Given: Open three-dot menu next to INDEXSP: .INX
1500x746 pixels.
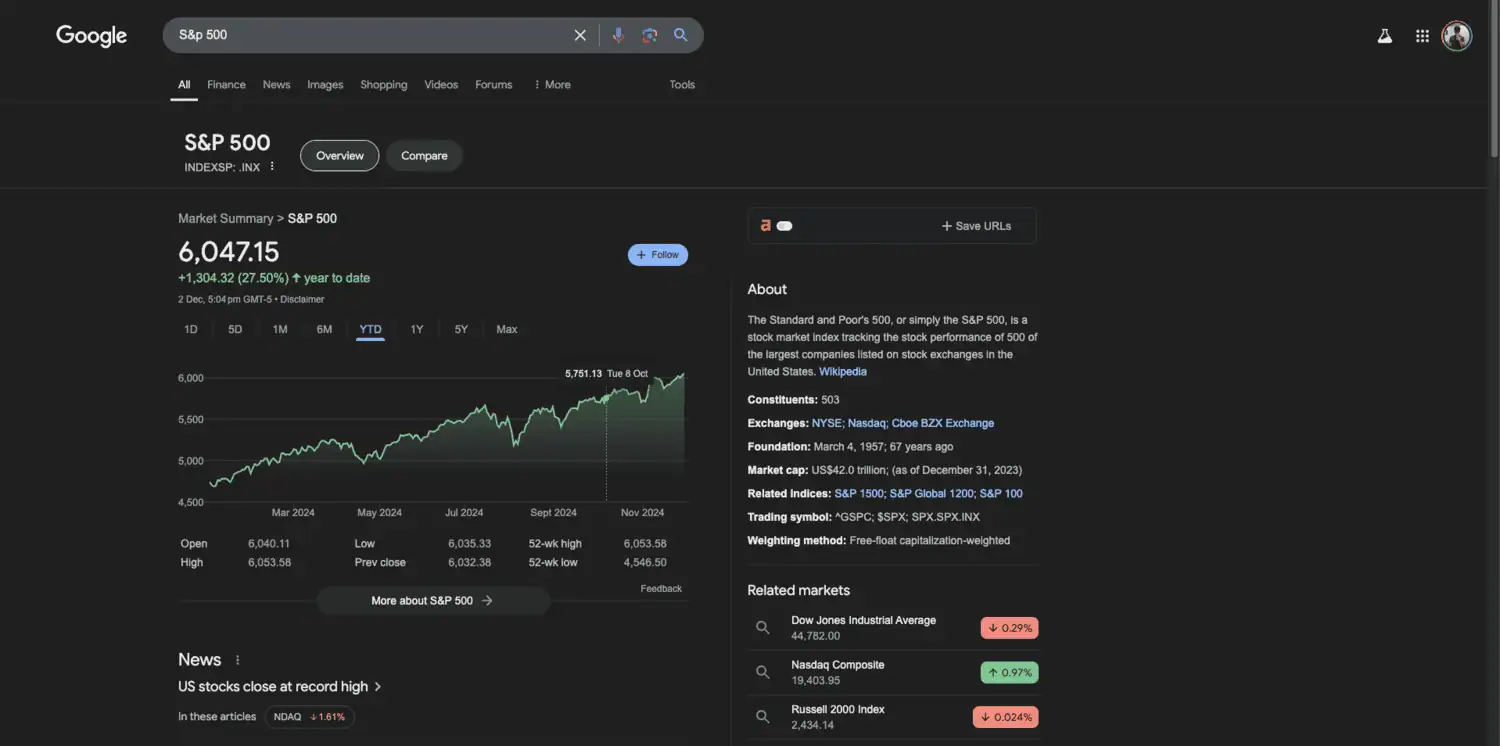Looking at the screenshot, I should 272,166.
